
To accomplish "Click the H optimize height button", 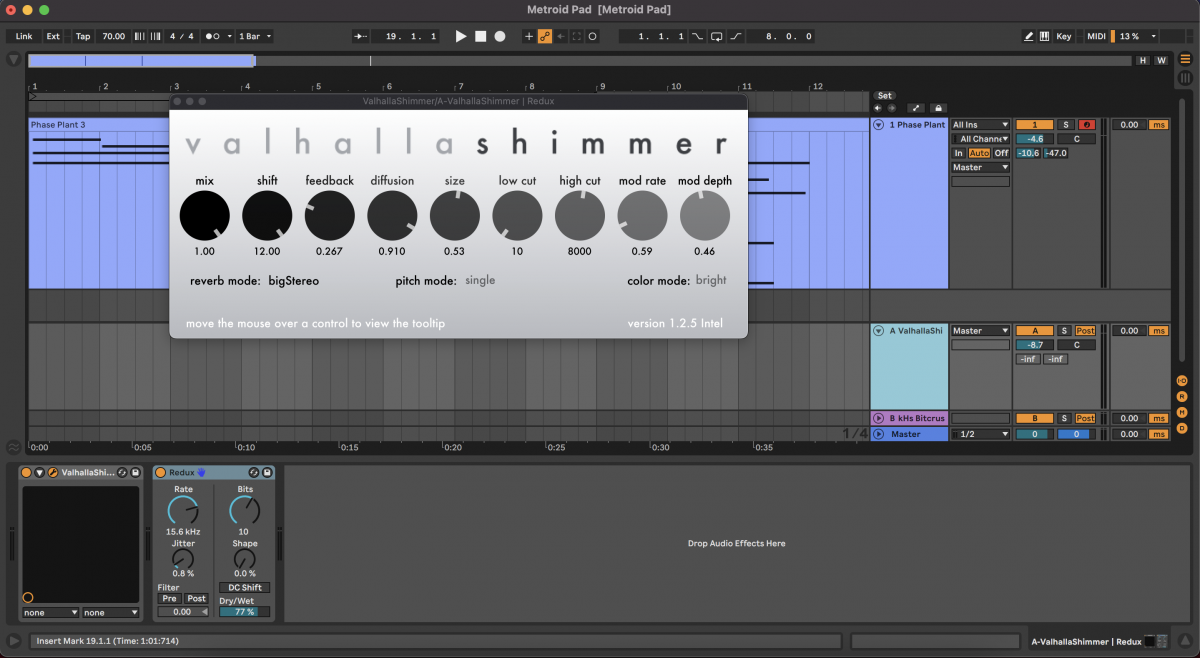I will point(1143,60).
